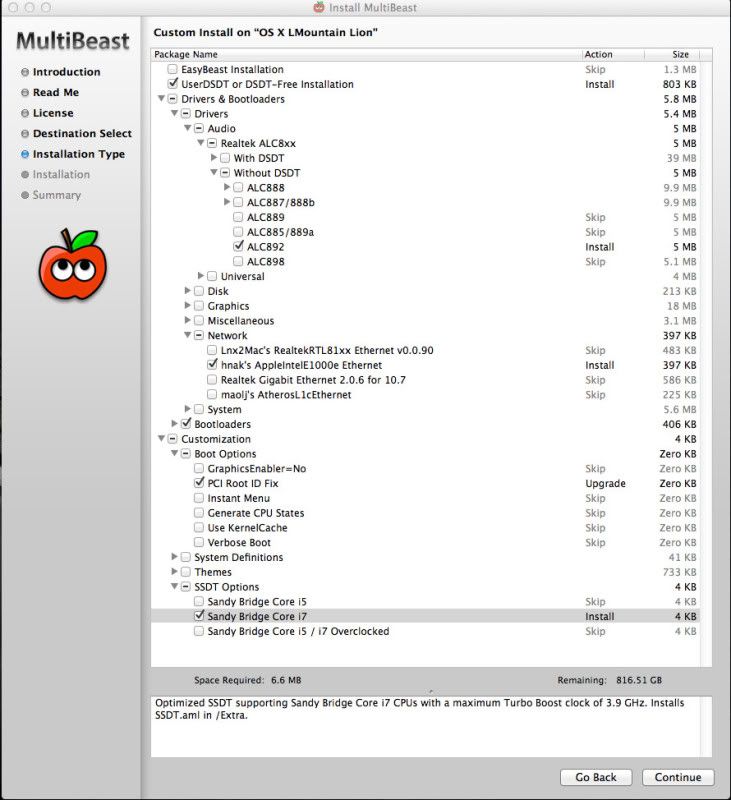
Task: Collapse the Audio section triangle
Action: pyautogui.click(x=188, y=128)
